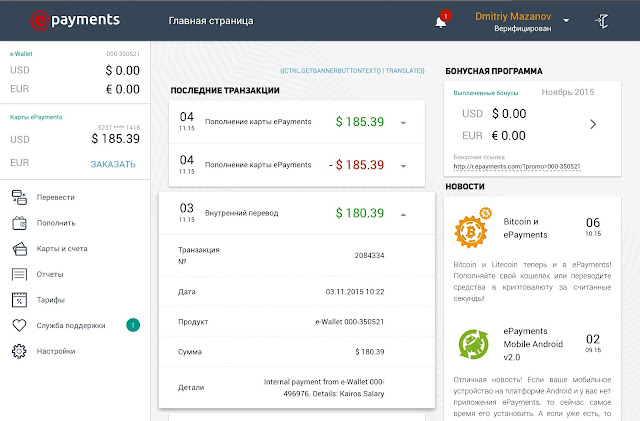Click card USD balance $ 185.39
The width and height of the screenshot is (640, 421).
pyautogui.click(x=116, y=139)
